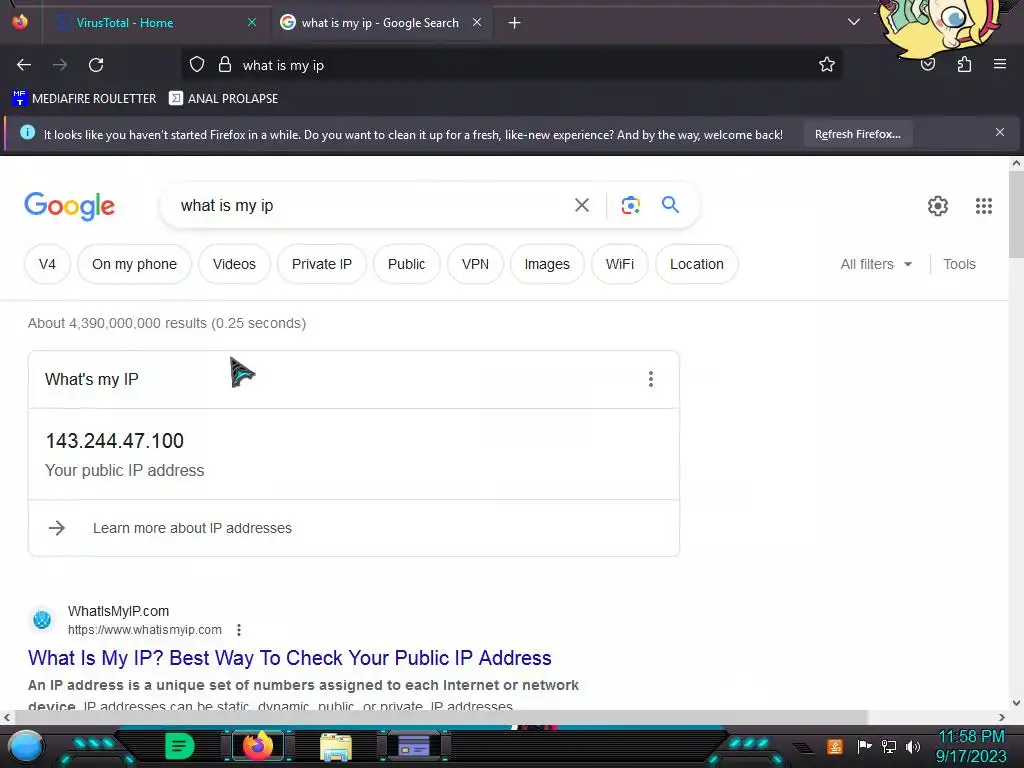Select the Location filter chip
Image resolution: width=1024 pixels, height=768 pixels.
[x=697, y=264]
